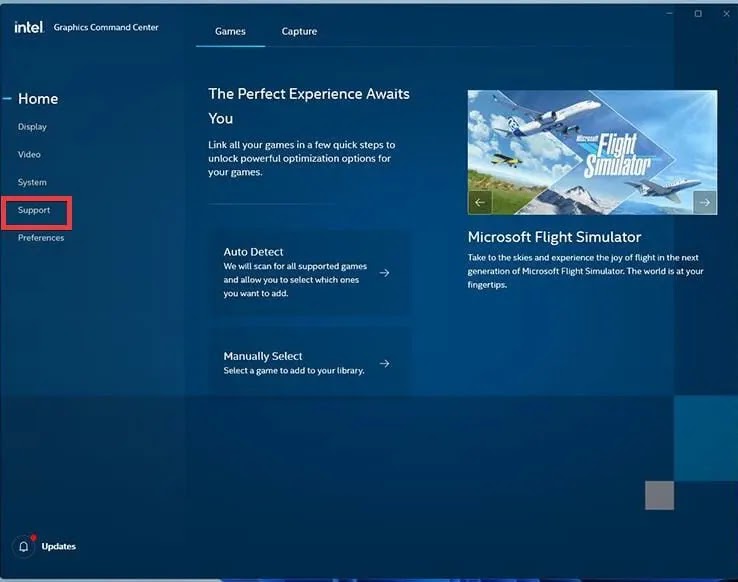Maximize the Graphics Command Center window
The width and height of the screenshot is (738, 582).
pyautogui.click(x=698, y=14)
